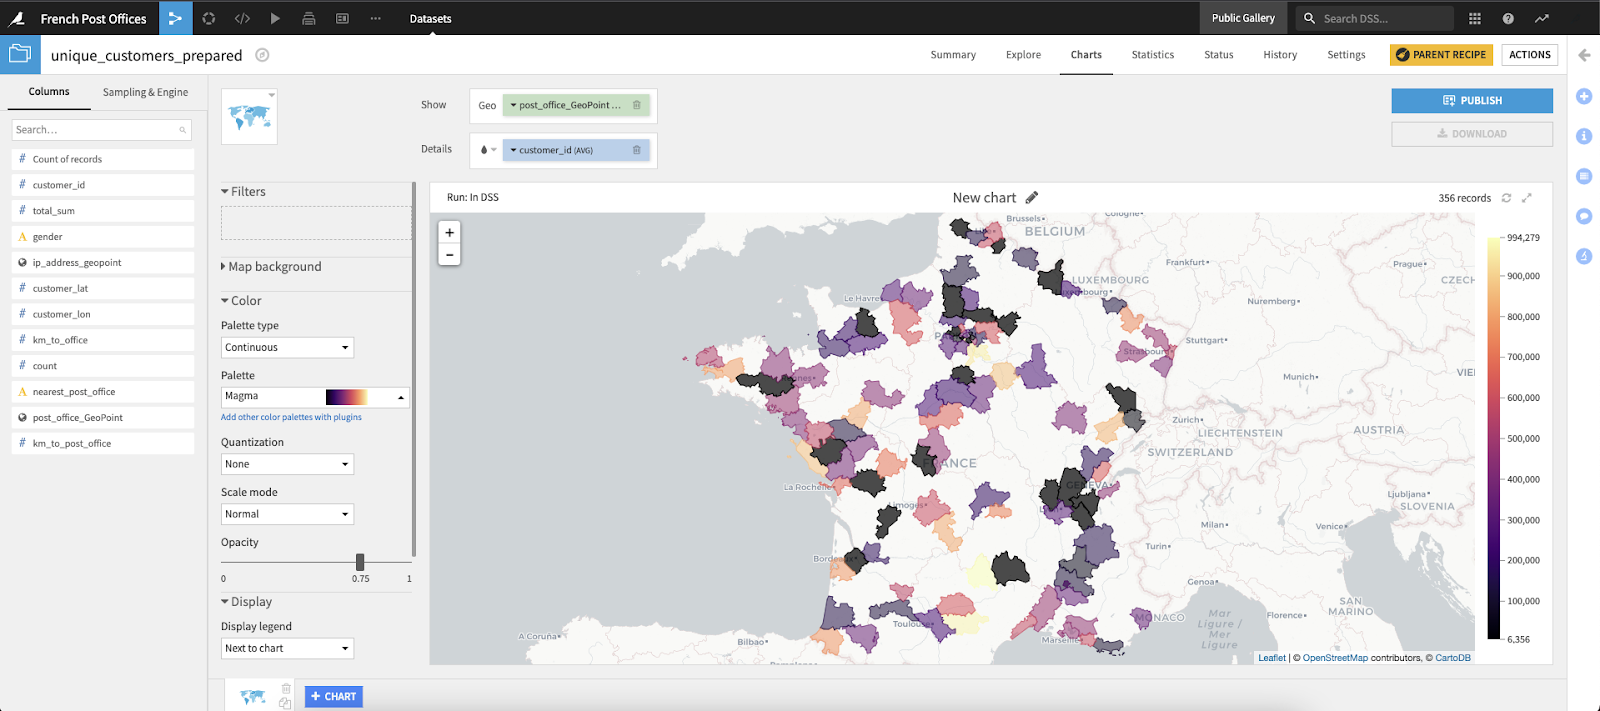The height and width of the screenshot is (711, 1600).
Task: Delete the post_office_GeoPoint geo field
Action: [x=637, y=105]
